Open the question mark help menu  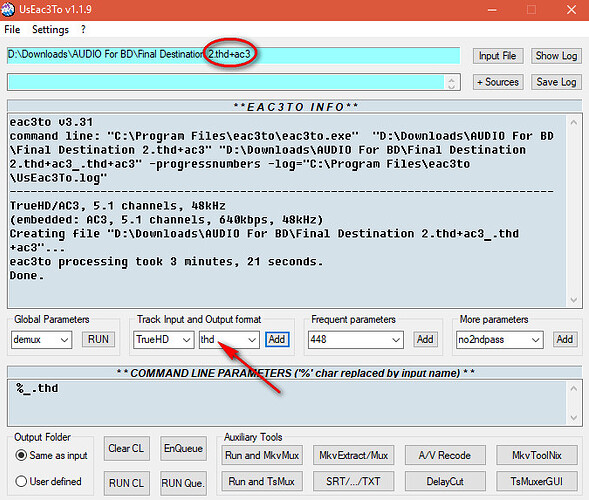pyautogui.click(x=83, y=29)
